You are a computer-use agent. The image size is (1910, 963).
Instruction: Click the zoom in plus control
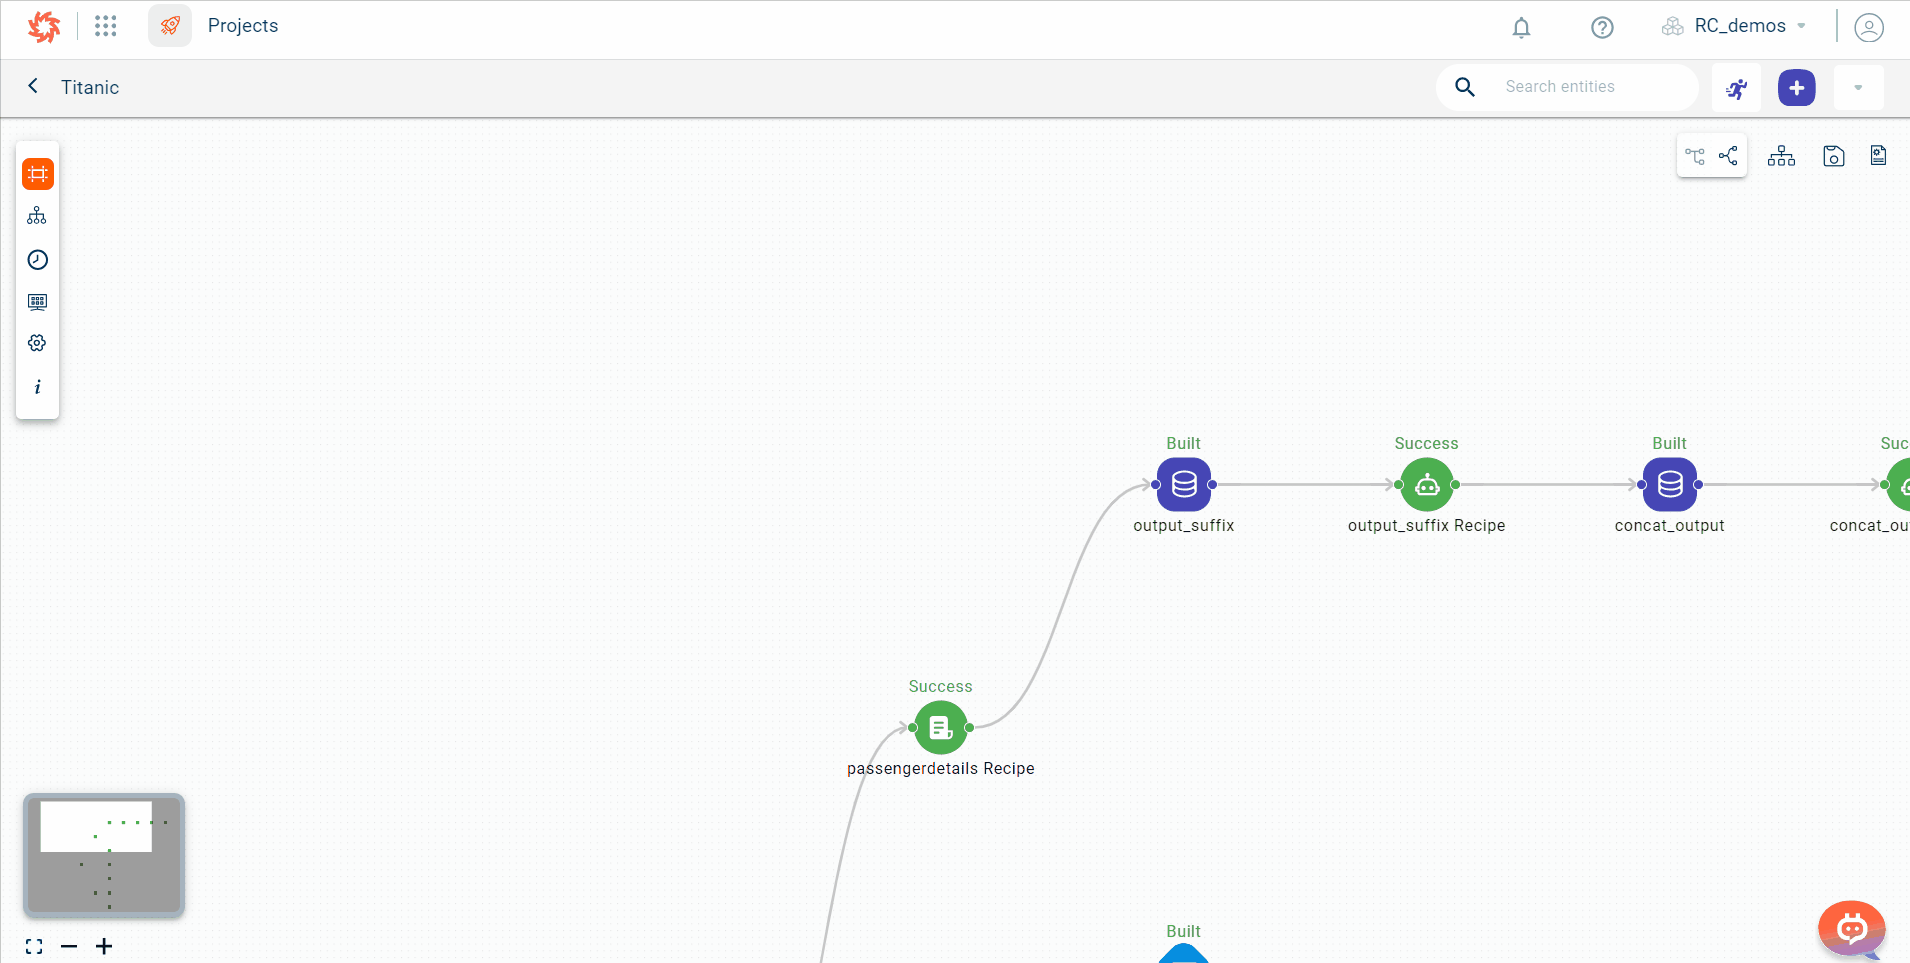104,946
